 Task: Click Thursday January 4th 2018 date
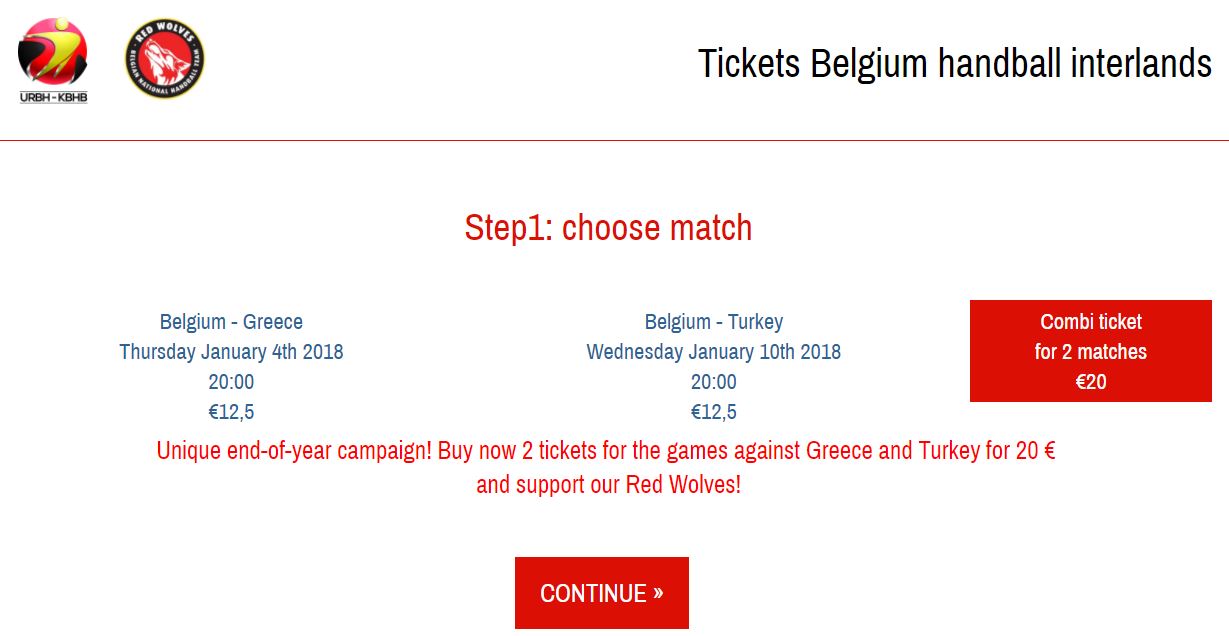pyautogui.click(x=231, y=352)
